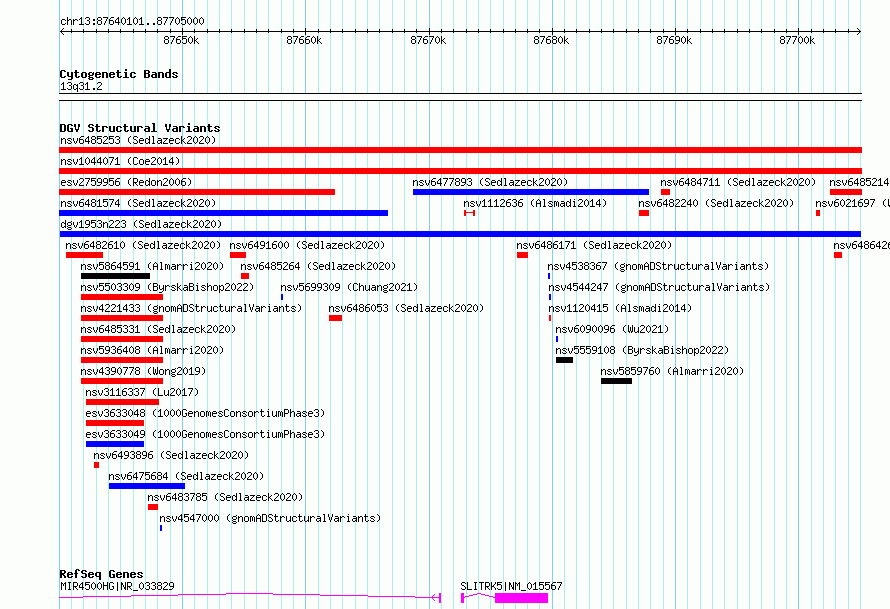Click the chr13:87640101..87705000 region label
This screenshot has width=890, height=609.
(x=132, y=21)
